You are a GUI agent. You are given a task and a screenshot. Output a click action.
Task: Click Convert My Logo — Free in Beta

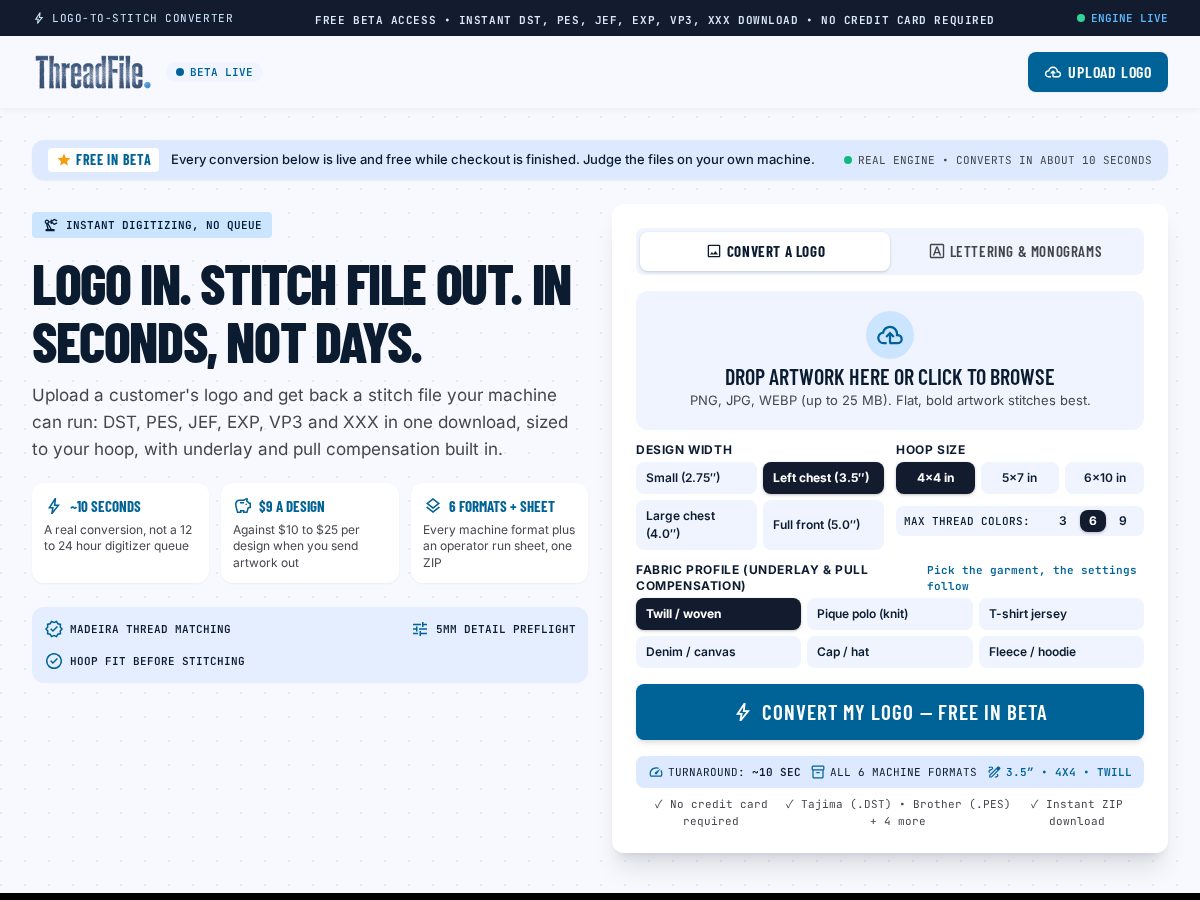point(890,712)
